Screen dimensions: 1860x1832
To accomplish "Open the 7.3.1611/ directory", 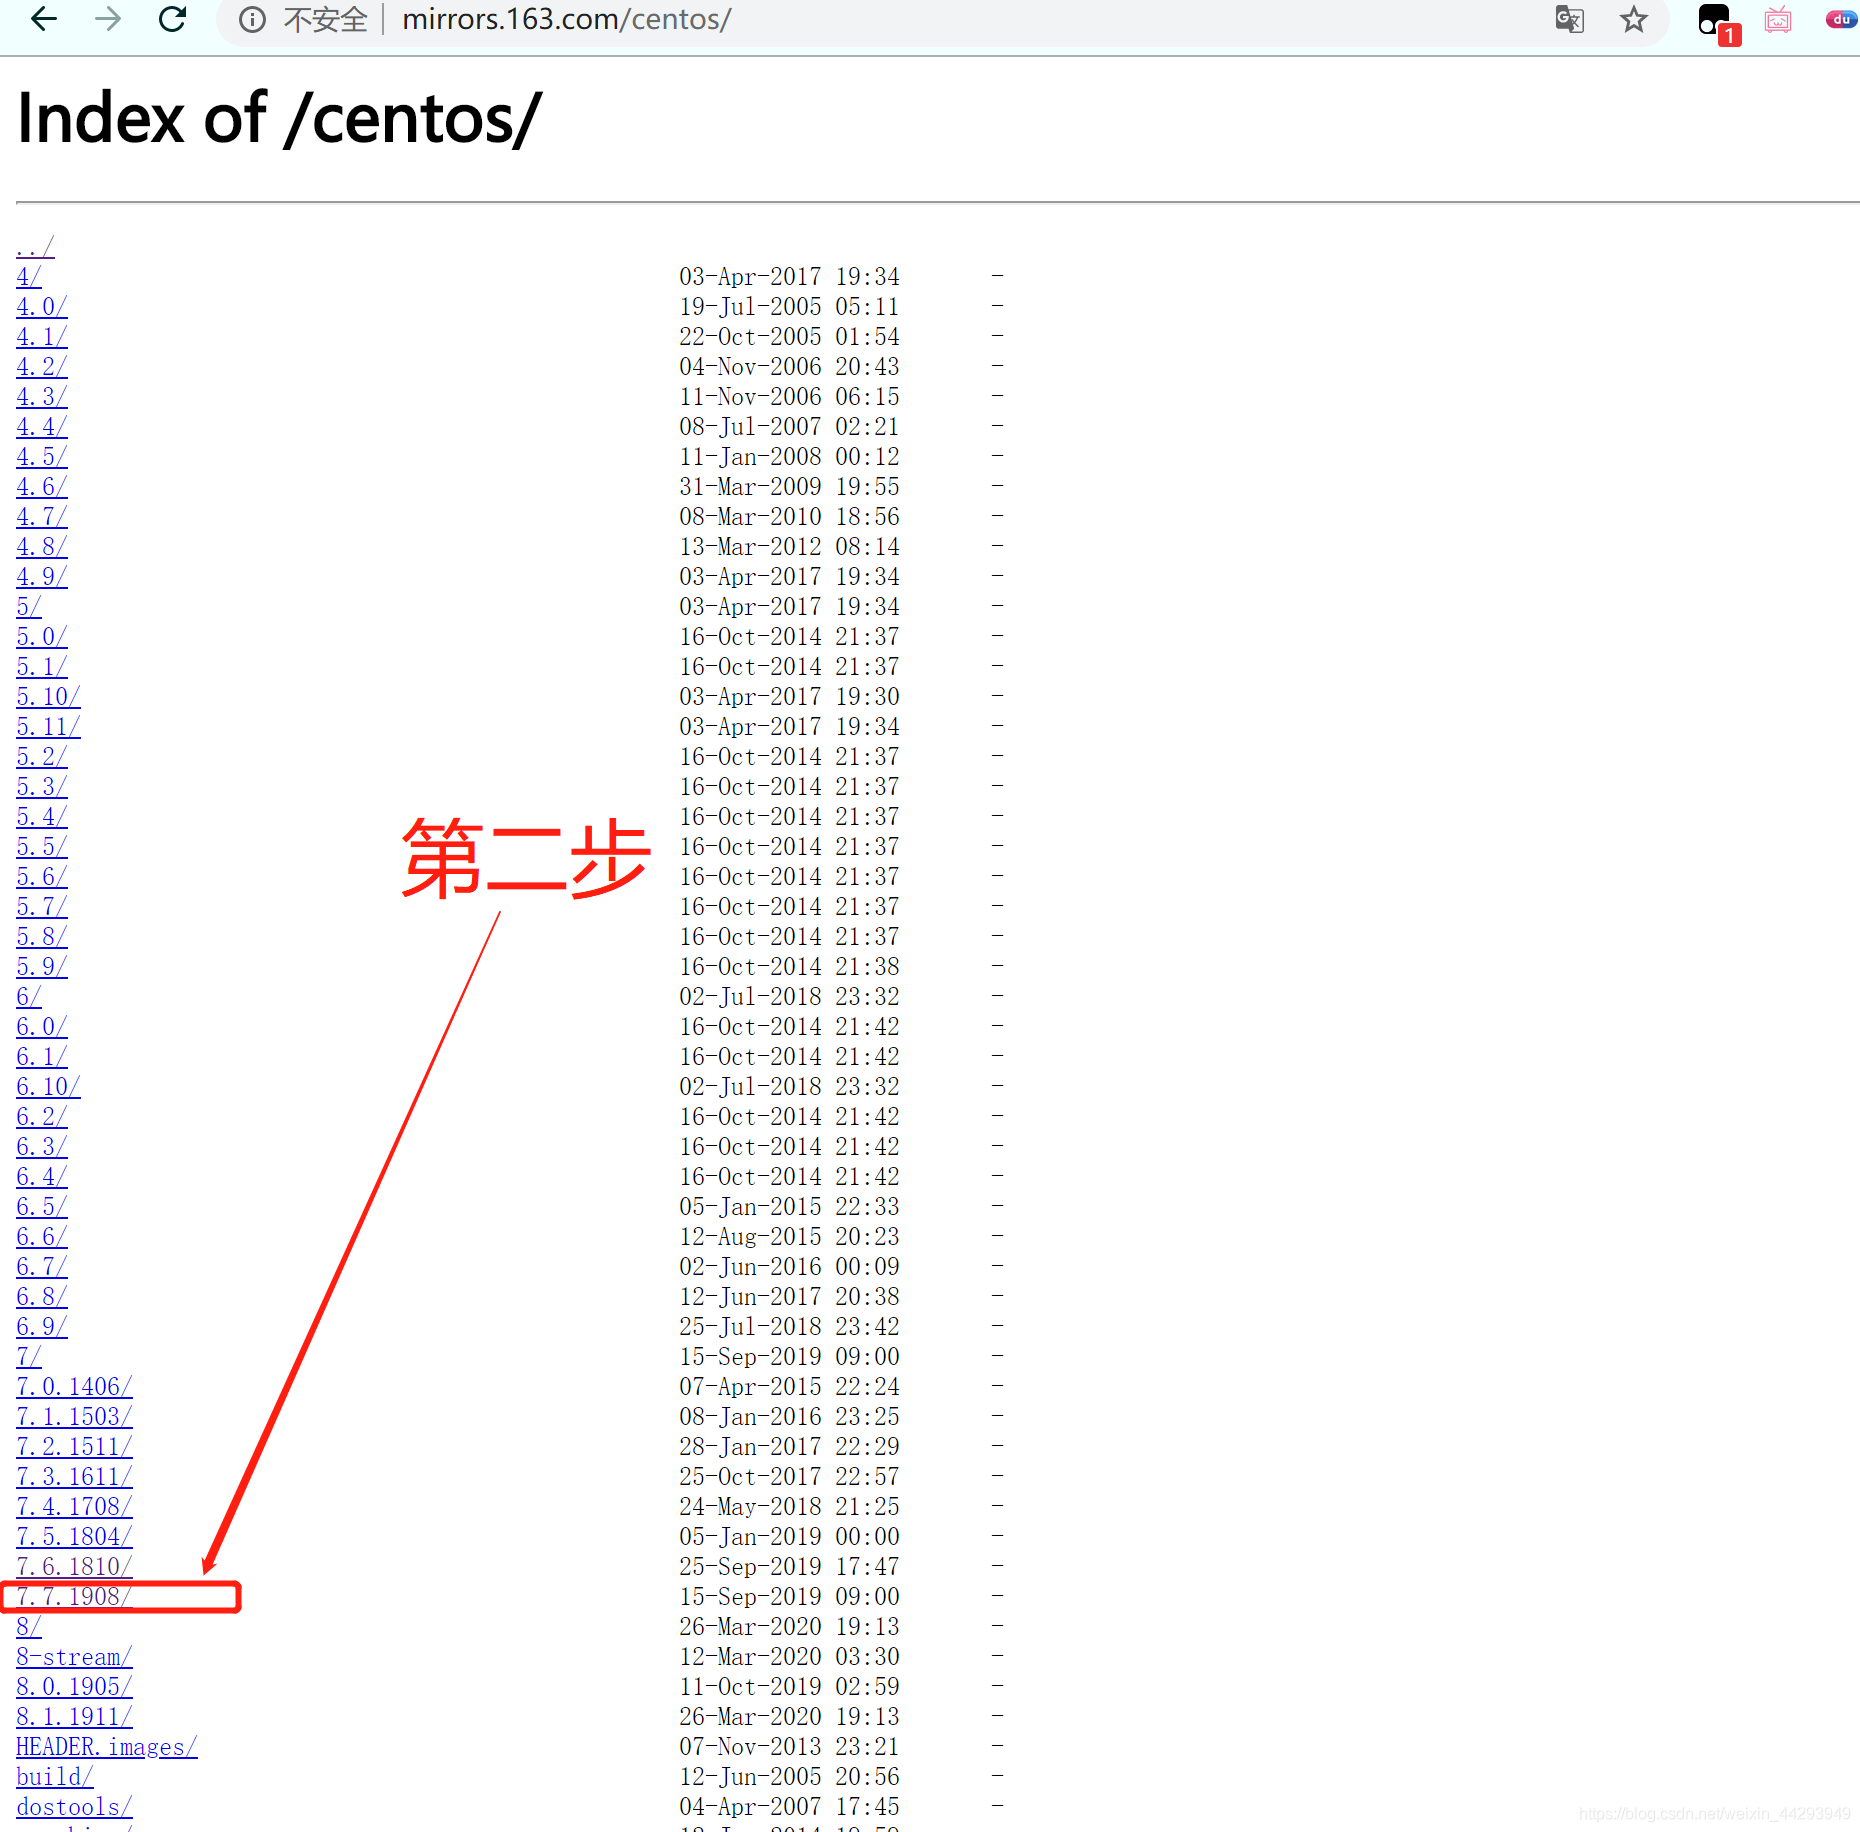I will click(x=74, y=1476).
